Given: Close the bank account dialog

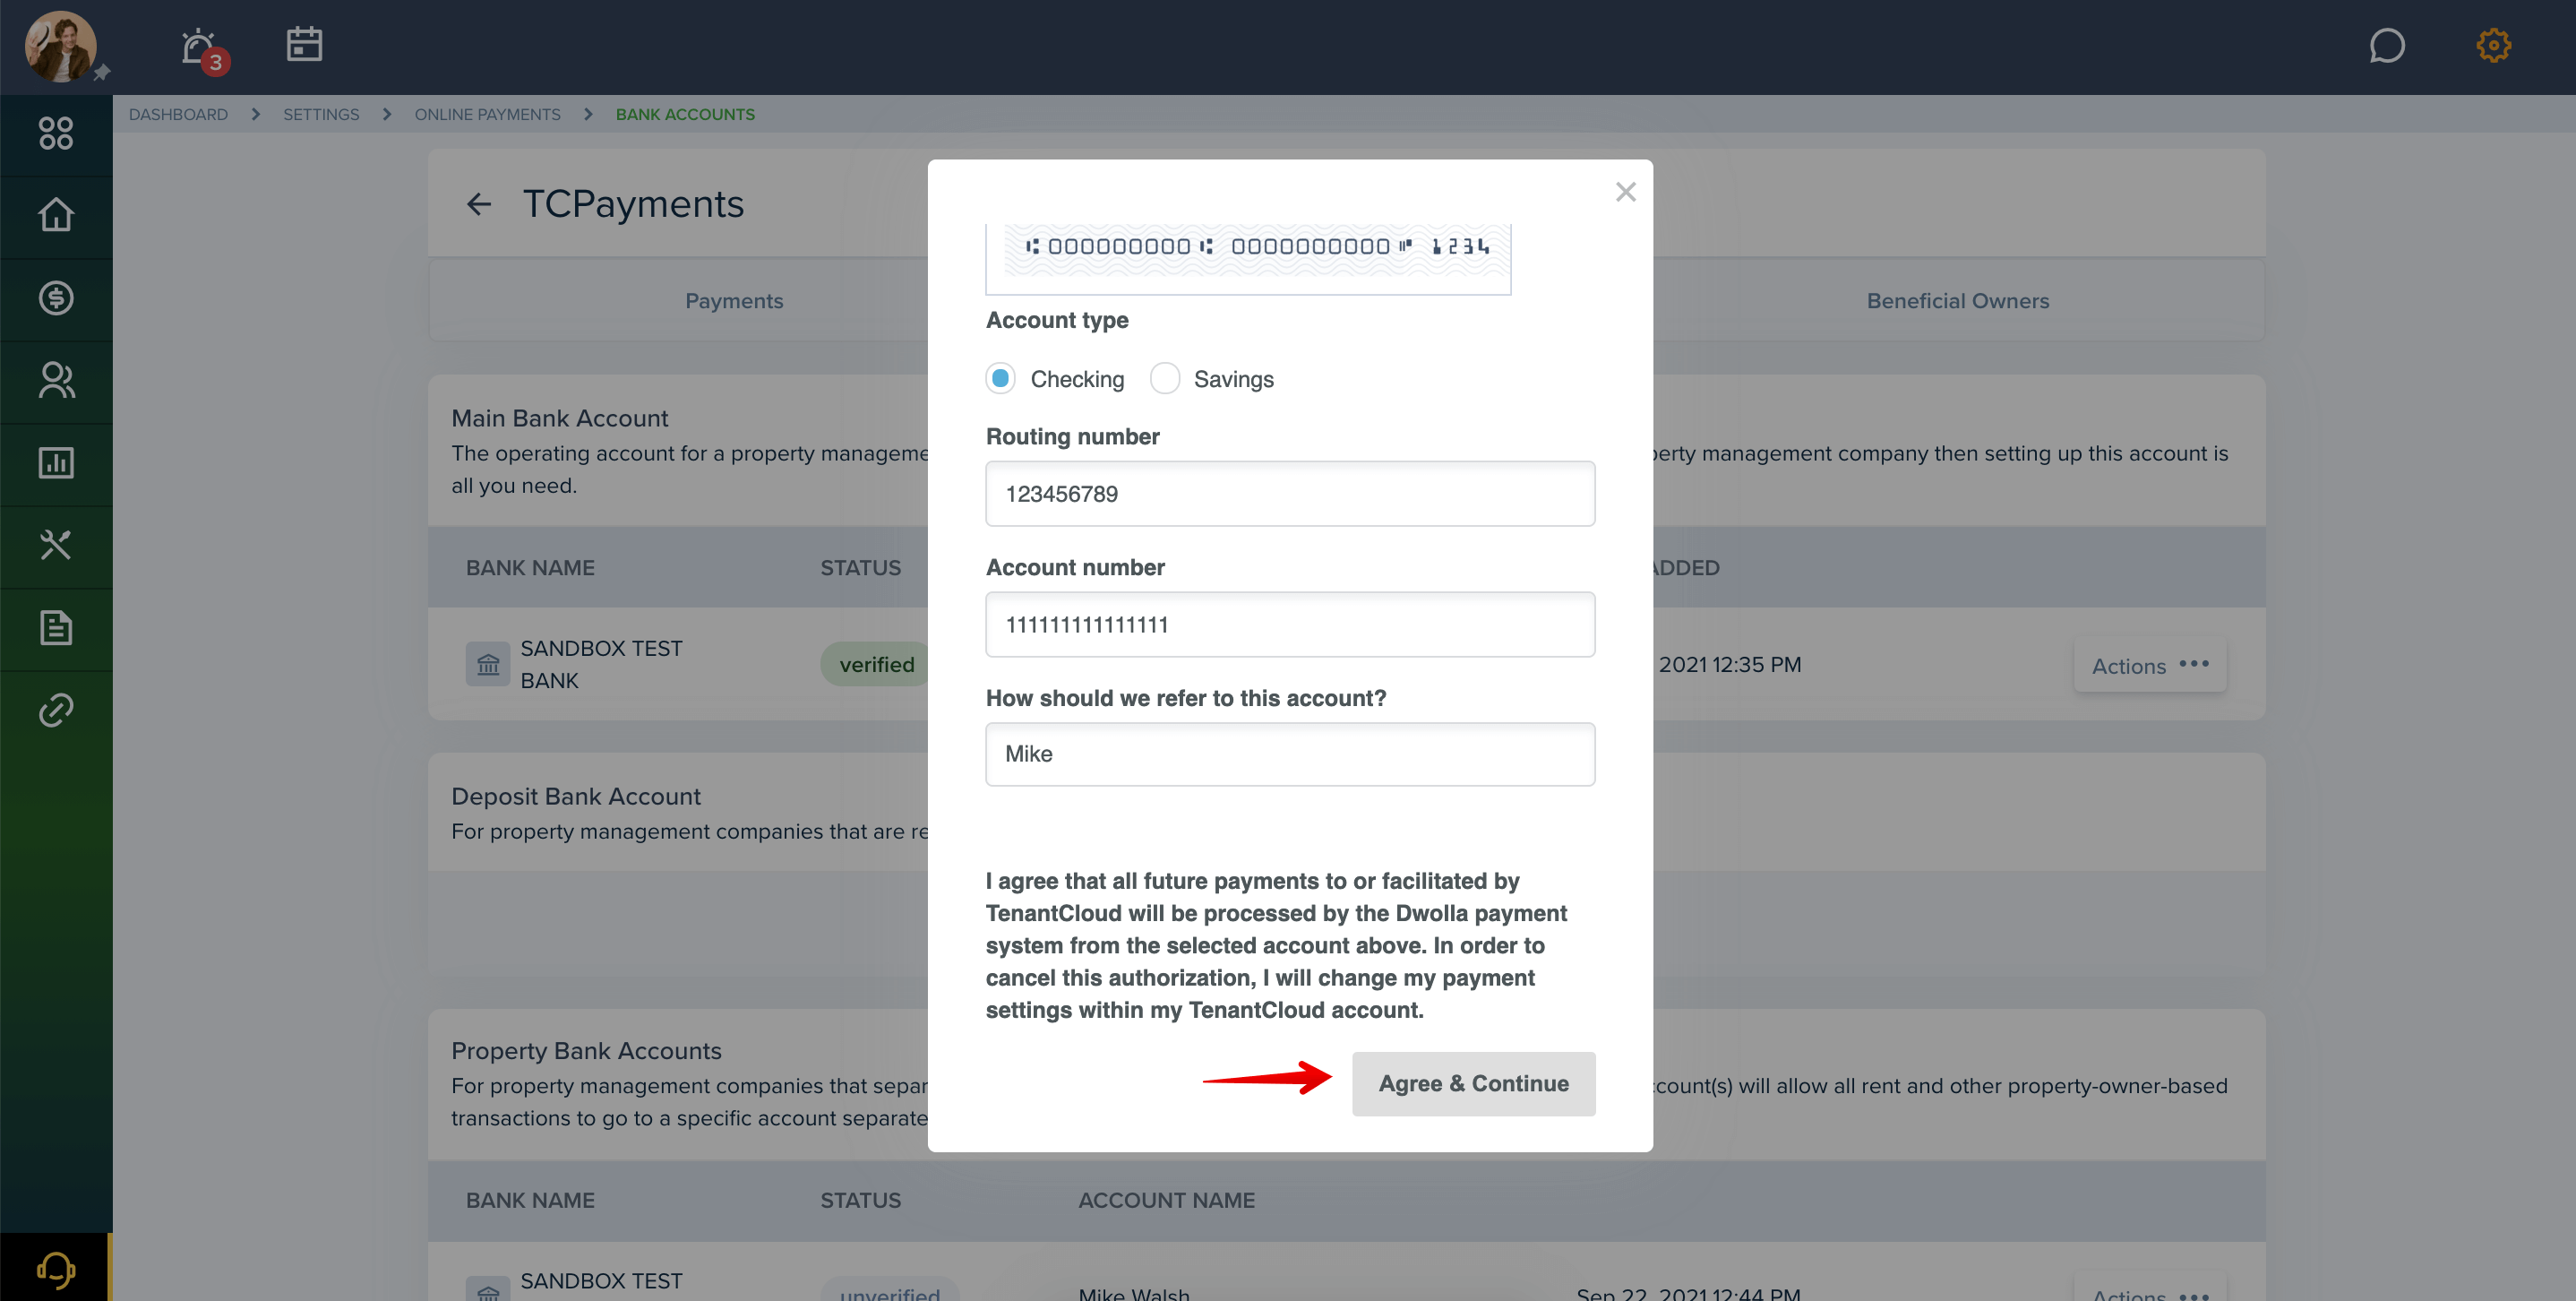Looking at the screenshot, I should 1625,192.
